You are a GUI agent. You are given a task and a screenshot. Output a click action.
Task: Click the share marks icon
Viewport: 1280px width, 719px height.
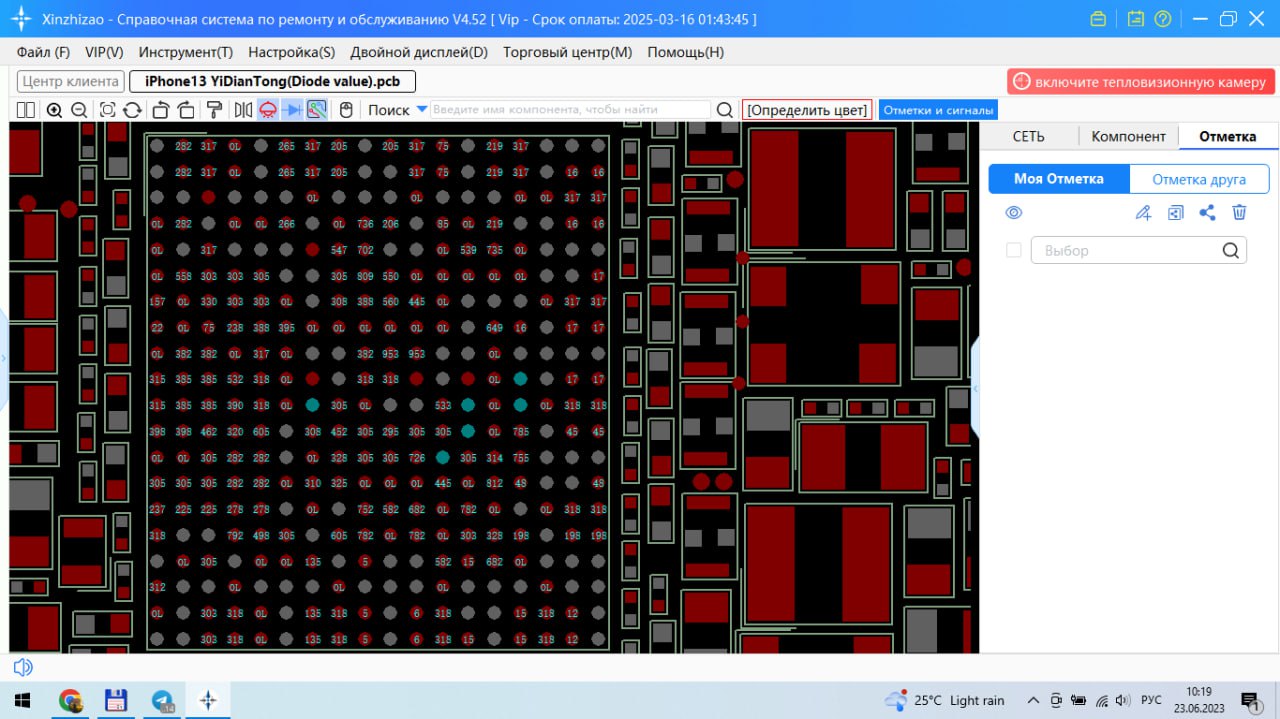(1207, 212)
